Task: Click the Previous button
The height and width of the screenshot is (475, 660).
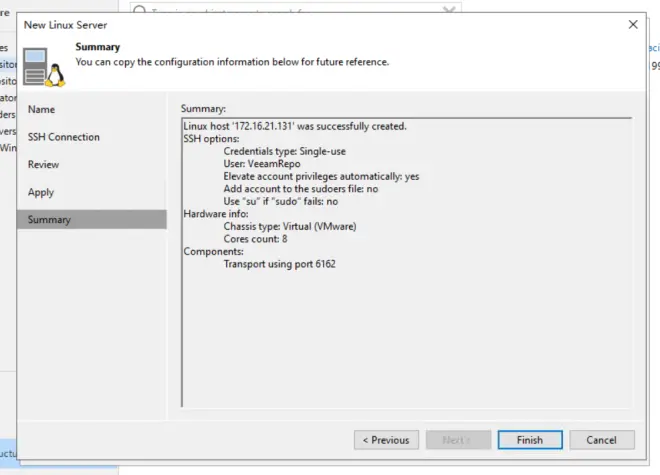Action: [386, 440]
